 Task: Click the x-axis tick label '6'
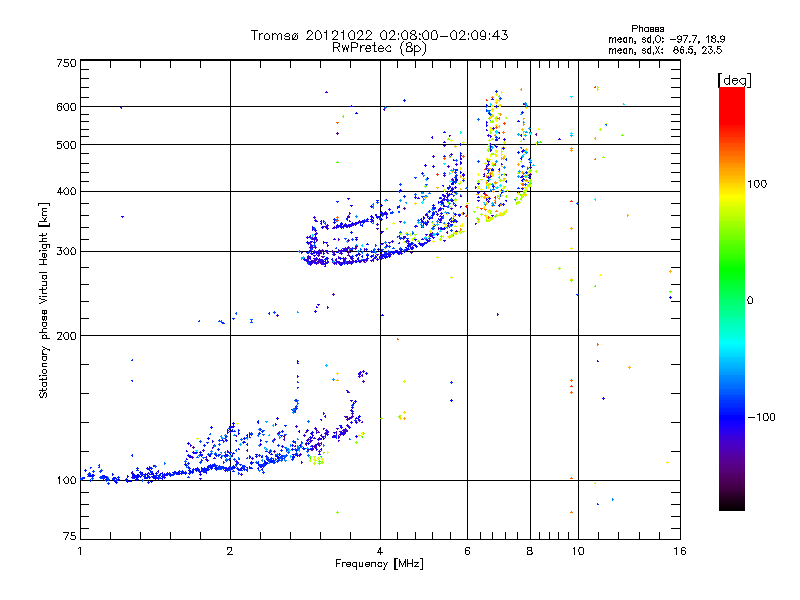(x=467, y=551)
